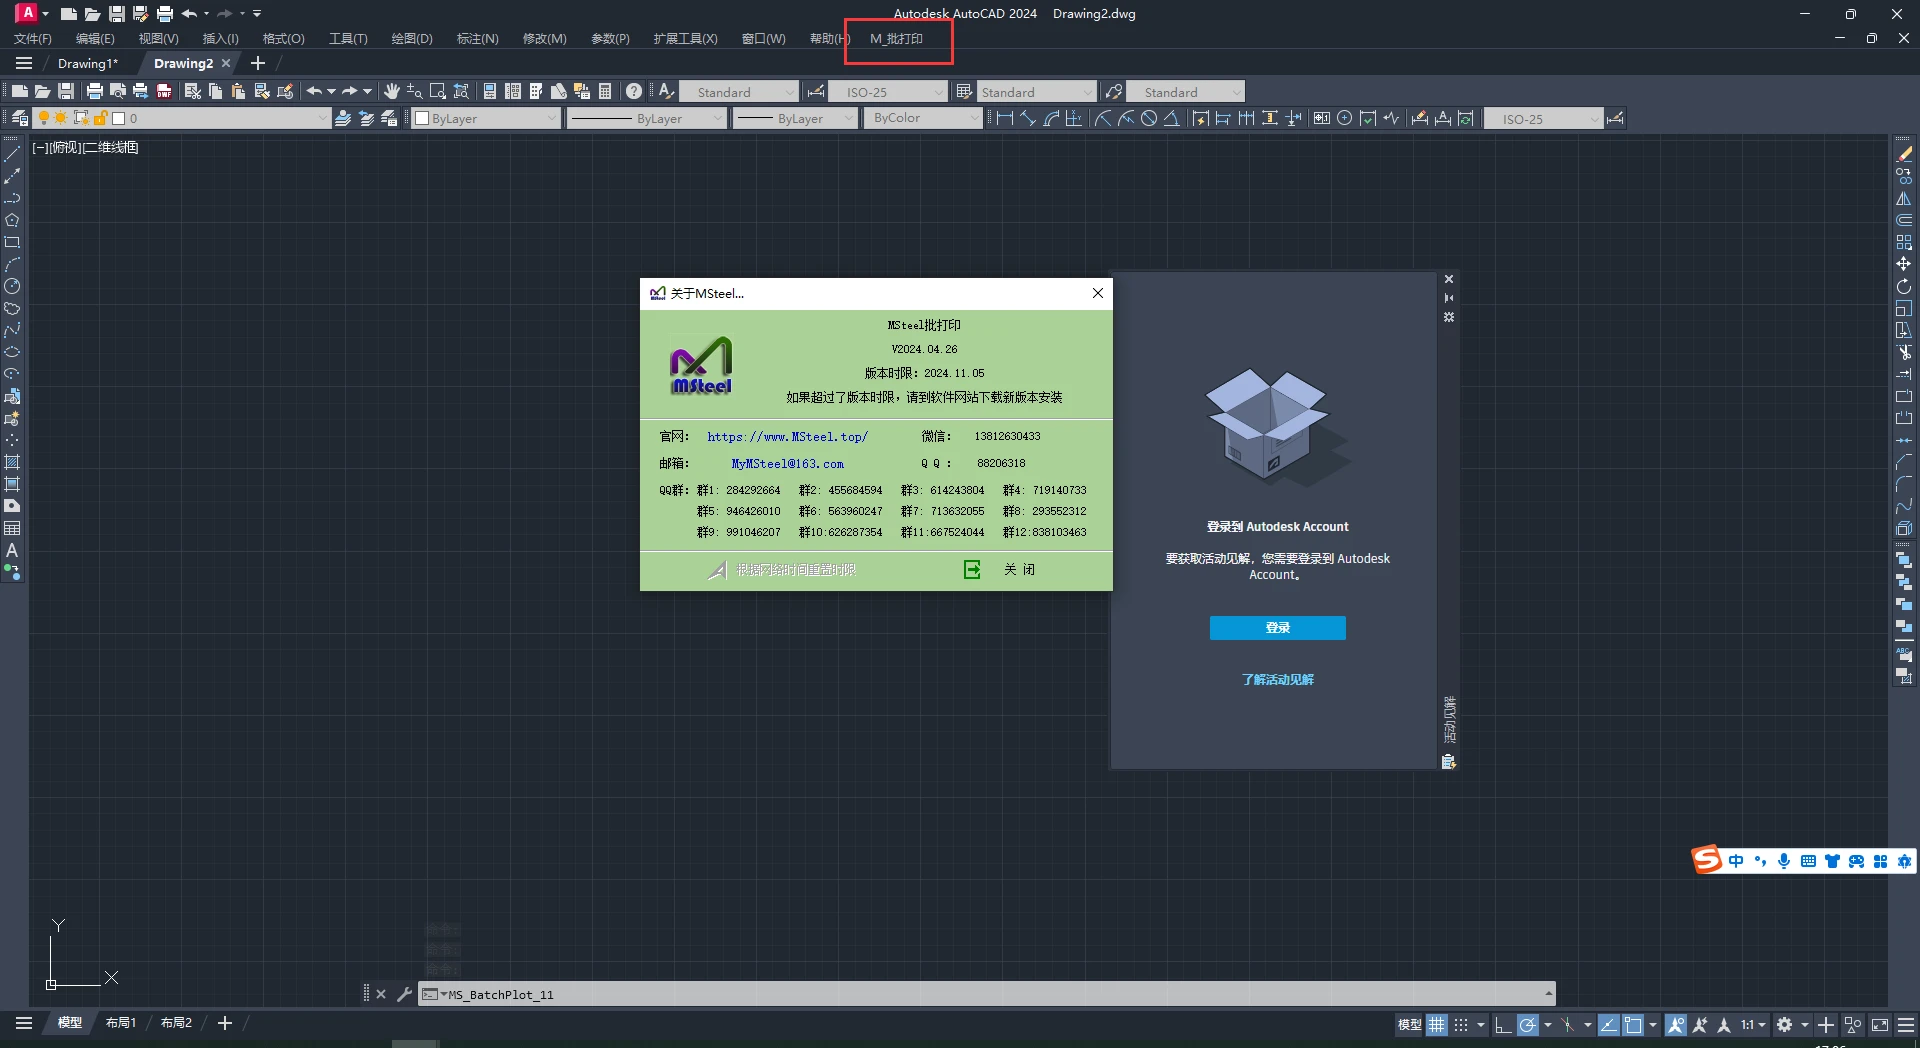Open the Layer Properties manager icon

pyautogui.click(x=19, y=118)
